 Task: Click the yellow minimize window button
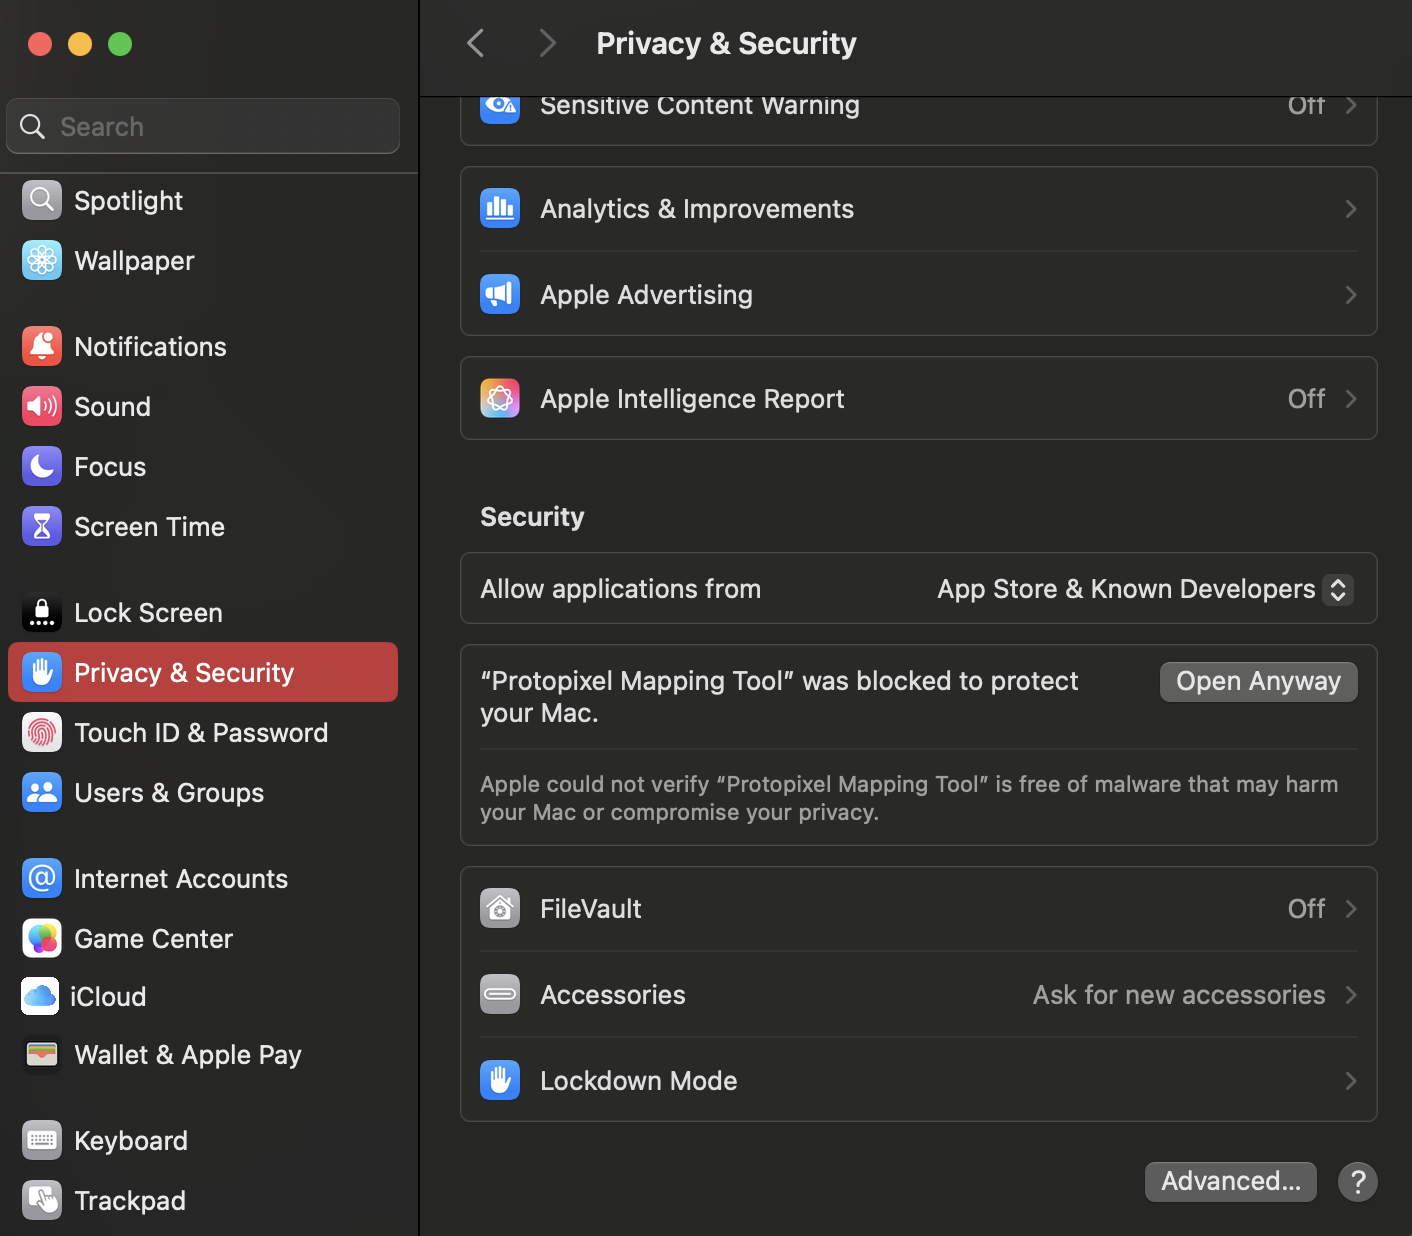tap(80, 44)
